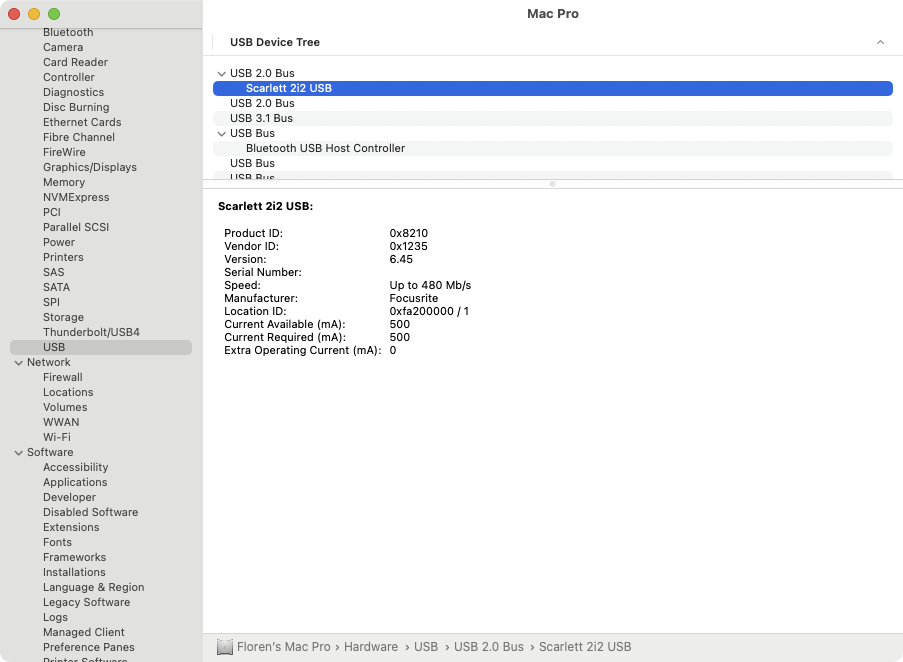The height and width of the screenshot is (662, 903).
Task: Open Thunderbolt/USB4 in the sidebar
Action: 91,332
